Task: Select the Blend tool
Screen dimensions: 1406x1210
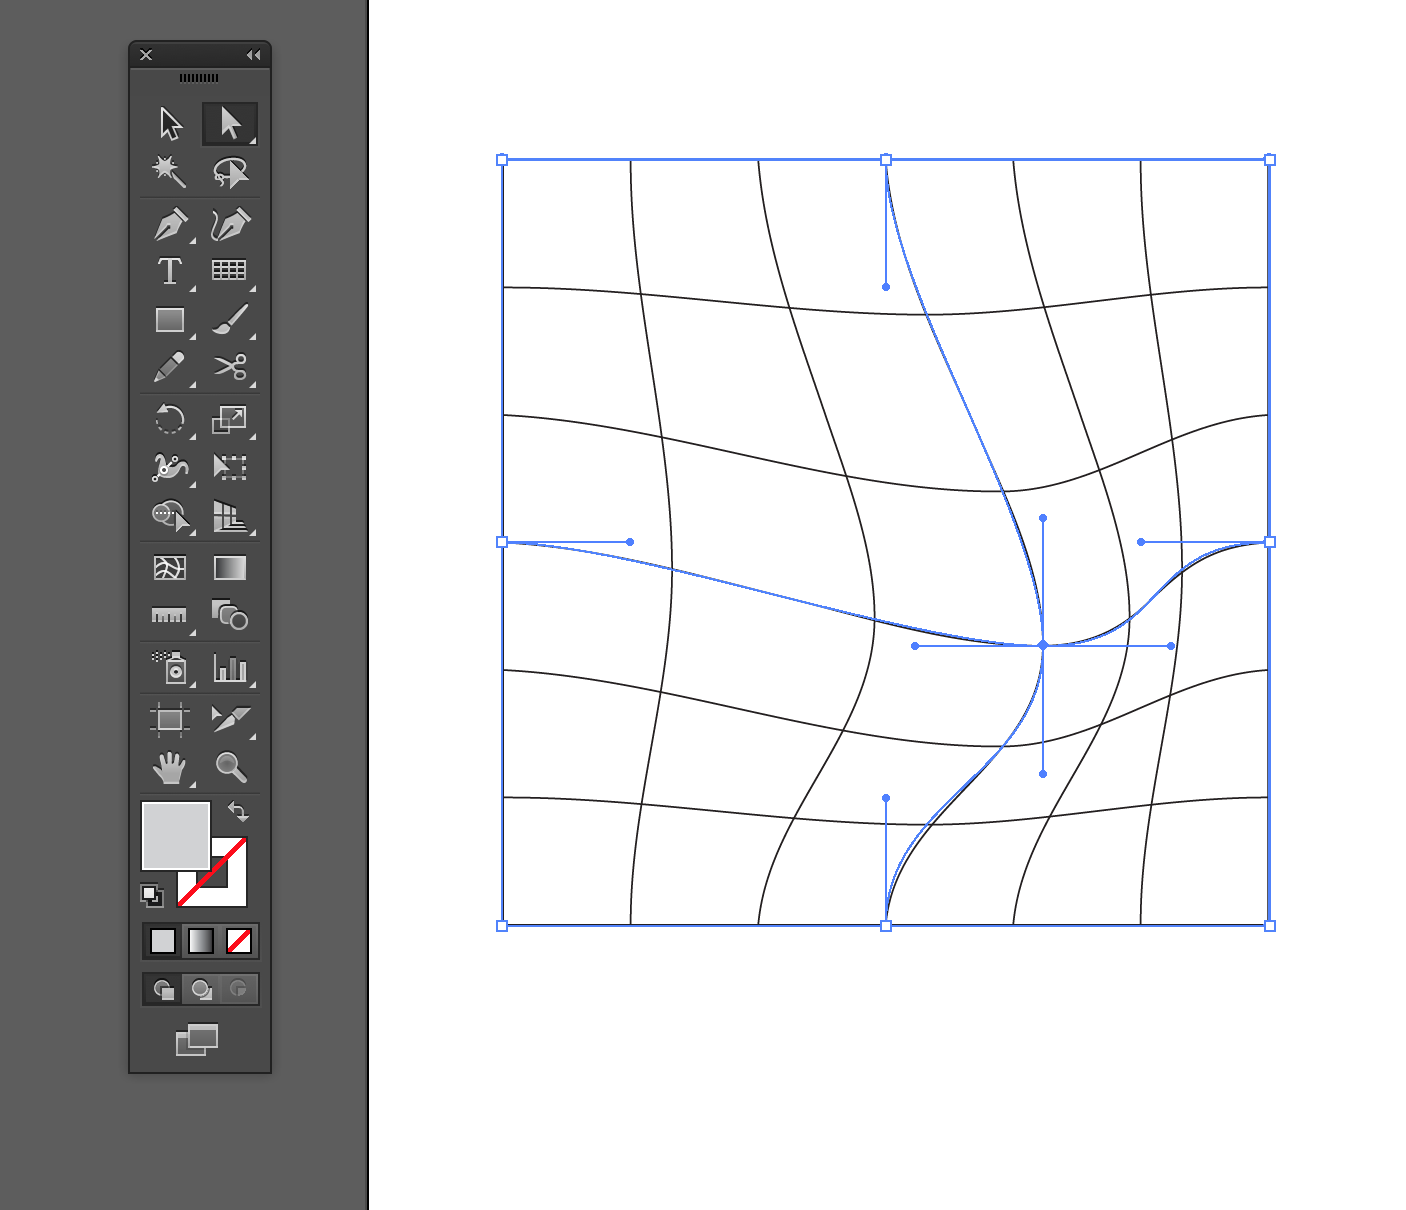Action: coord(230,615)
